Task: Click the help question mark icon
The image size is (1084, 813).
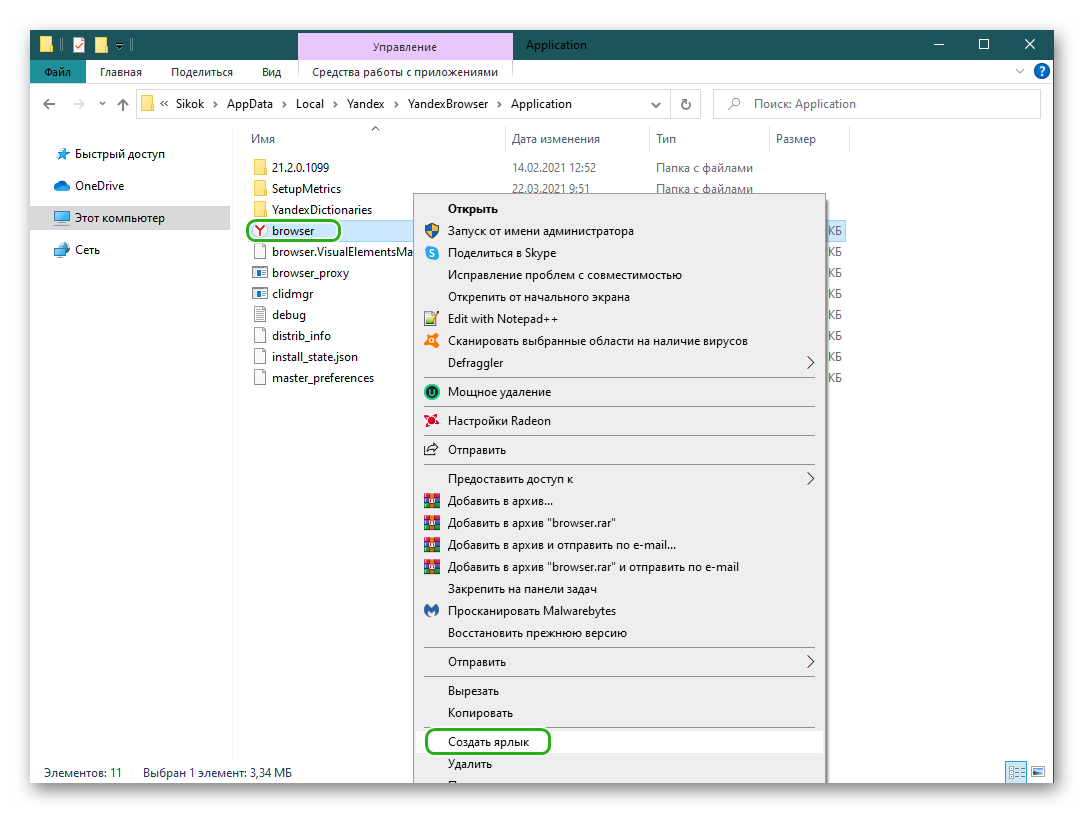Action: click(1041, 72)
